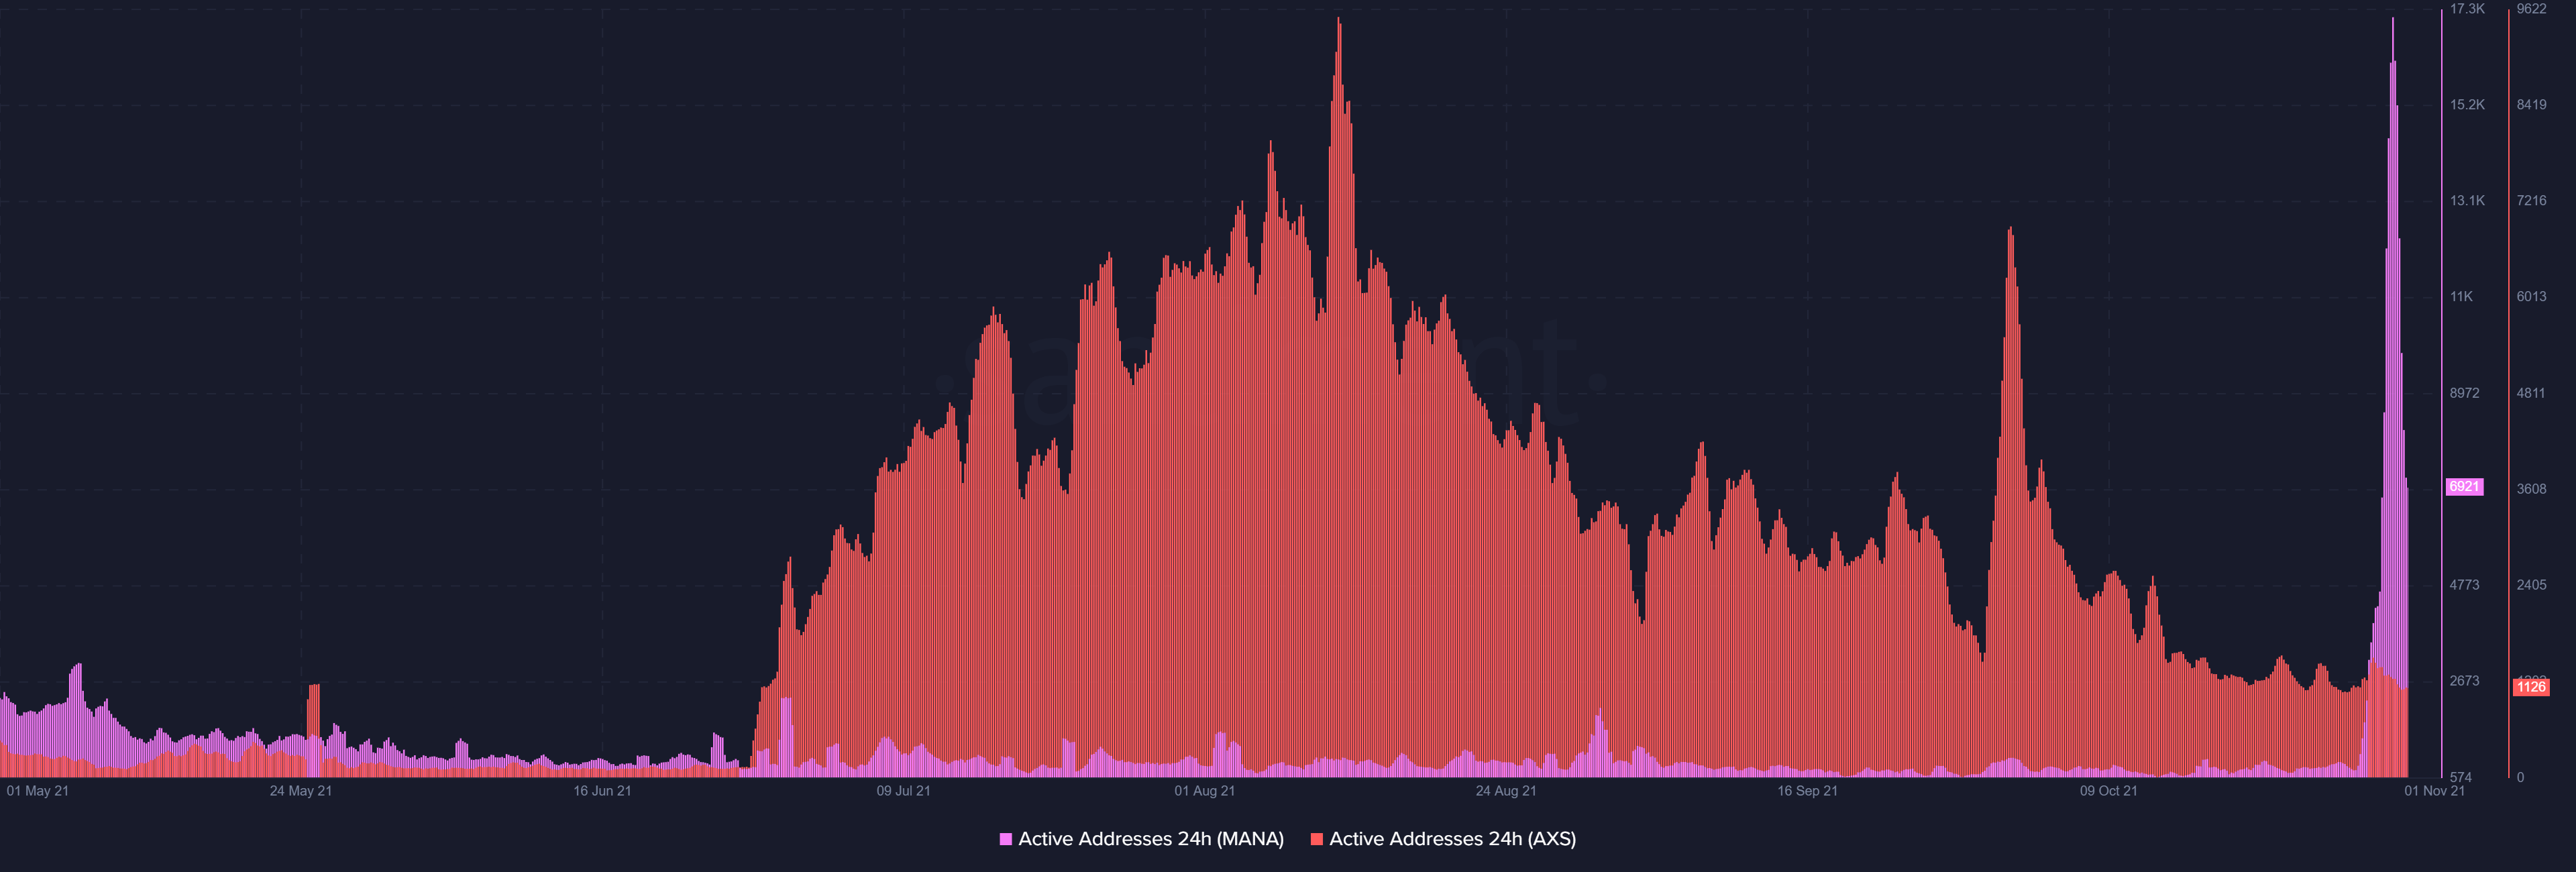
Task: Click the 16 Jun 21 date label
Action: [602, 791]
